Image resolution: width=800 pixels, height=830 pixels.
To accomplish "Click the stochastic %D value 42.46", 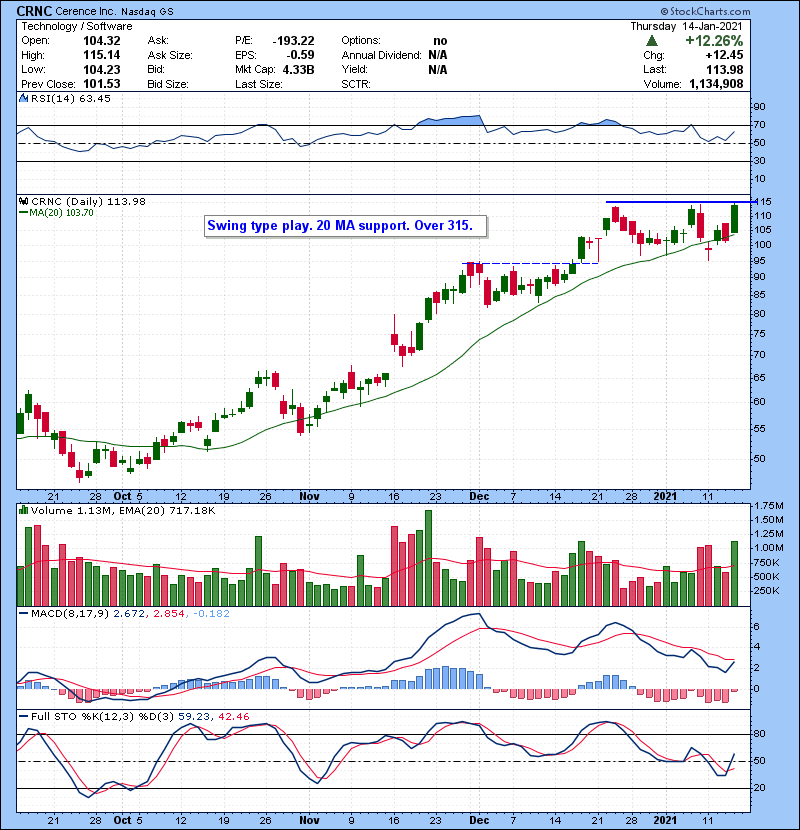I will coord(233,717).
